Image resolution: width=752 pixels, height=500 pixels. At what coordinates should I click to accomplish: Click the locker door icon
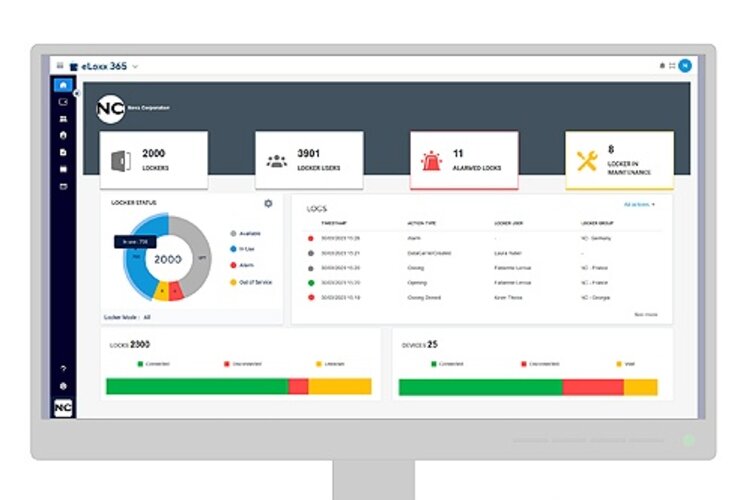point(122,160)
